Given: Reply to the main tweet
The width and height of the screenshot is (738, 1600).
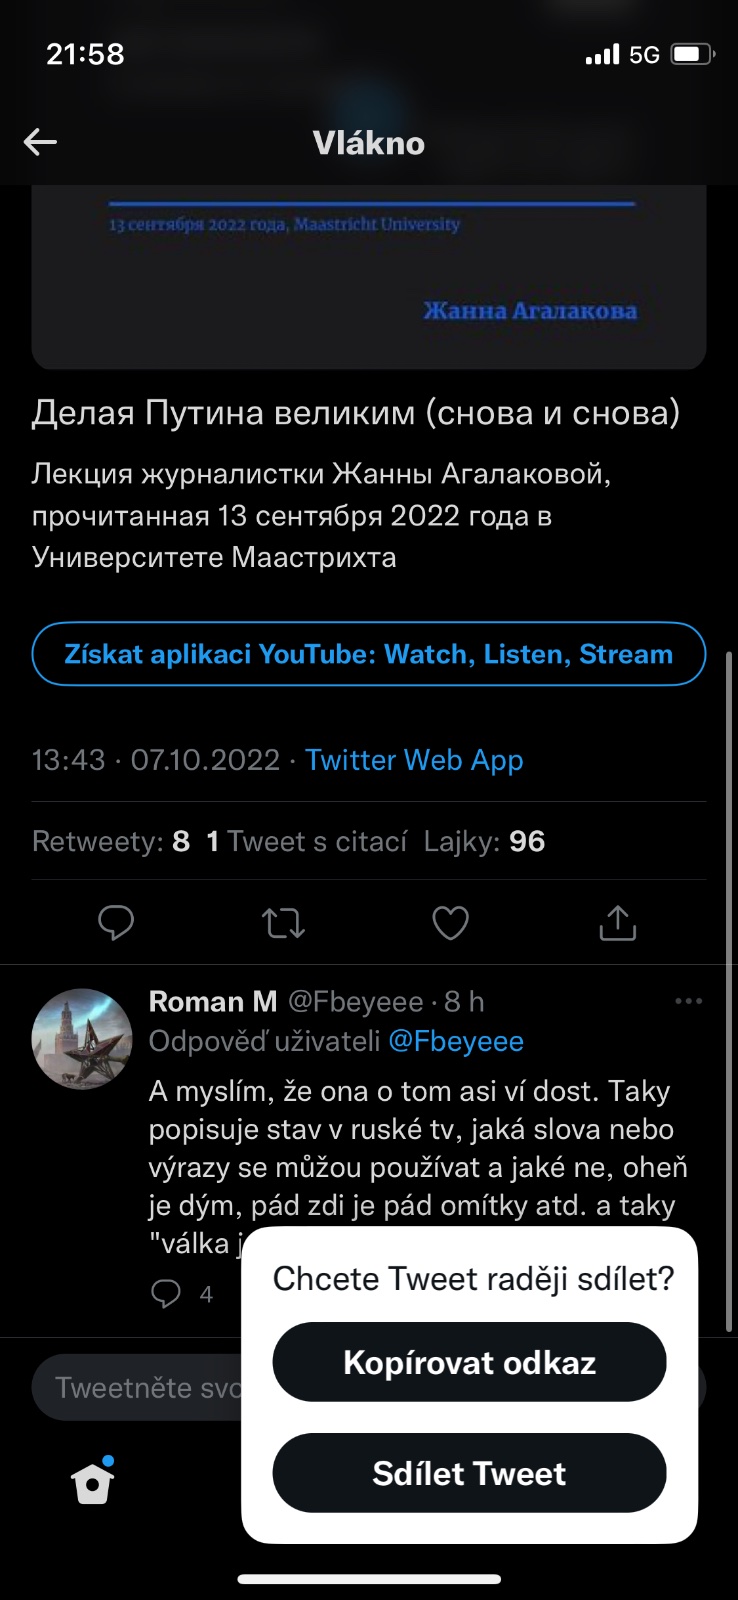Looking at the screenshot, I should 116,922.
